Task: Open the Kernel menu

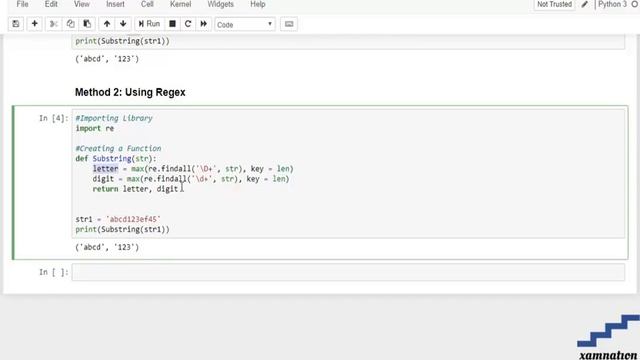Action: 180,4
